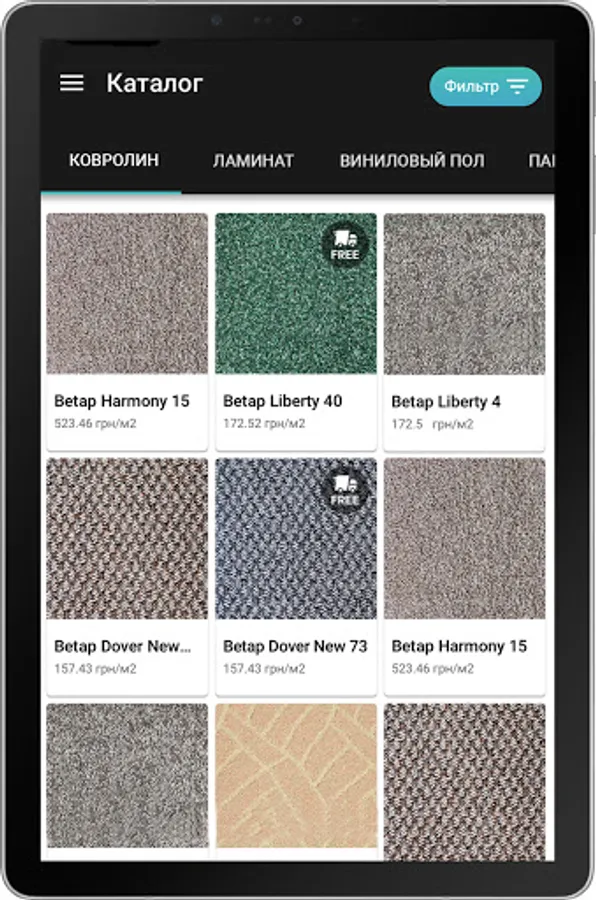Open the Фильтр button
596x900 pixels.
[485, 87]
